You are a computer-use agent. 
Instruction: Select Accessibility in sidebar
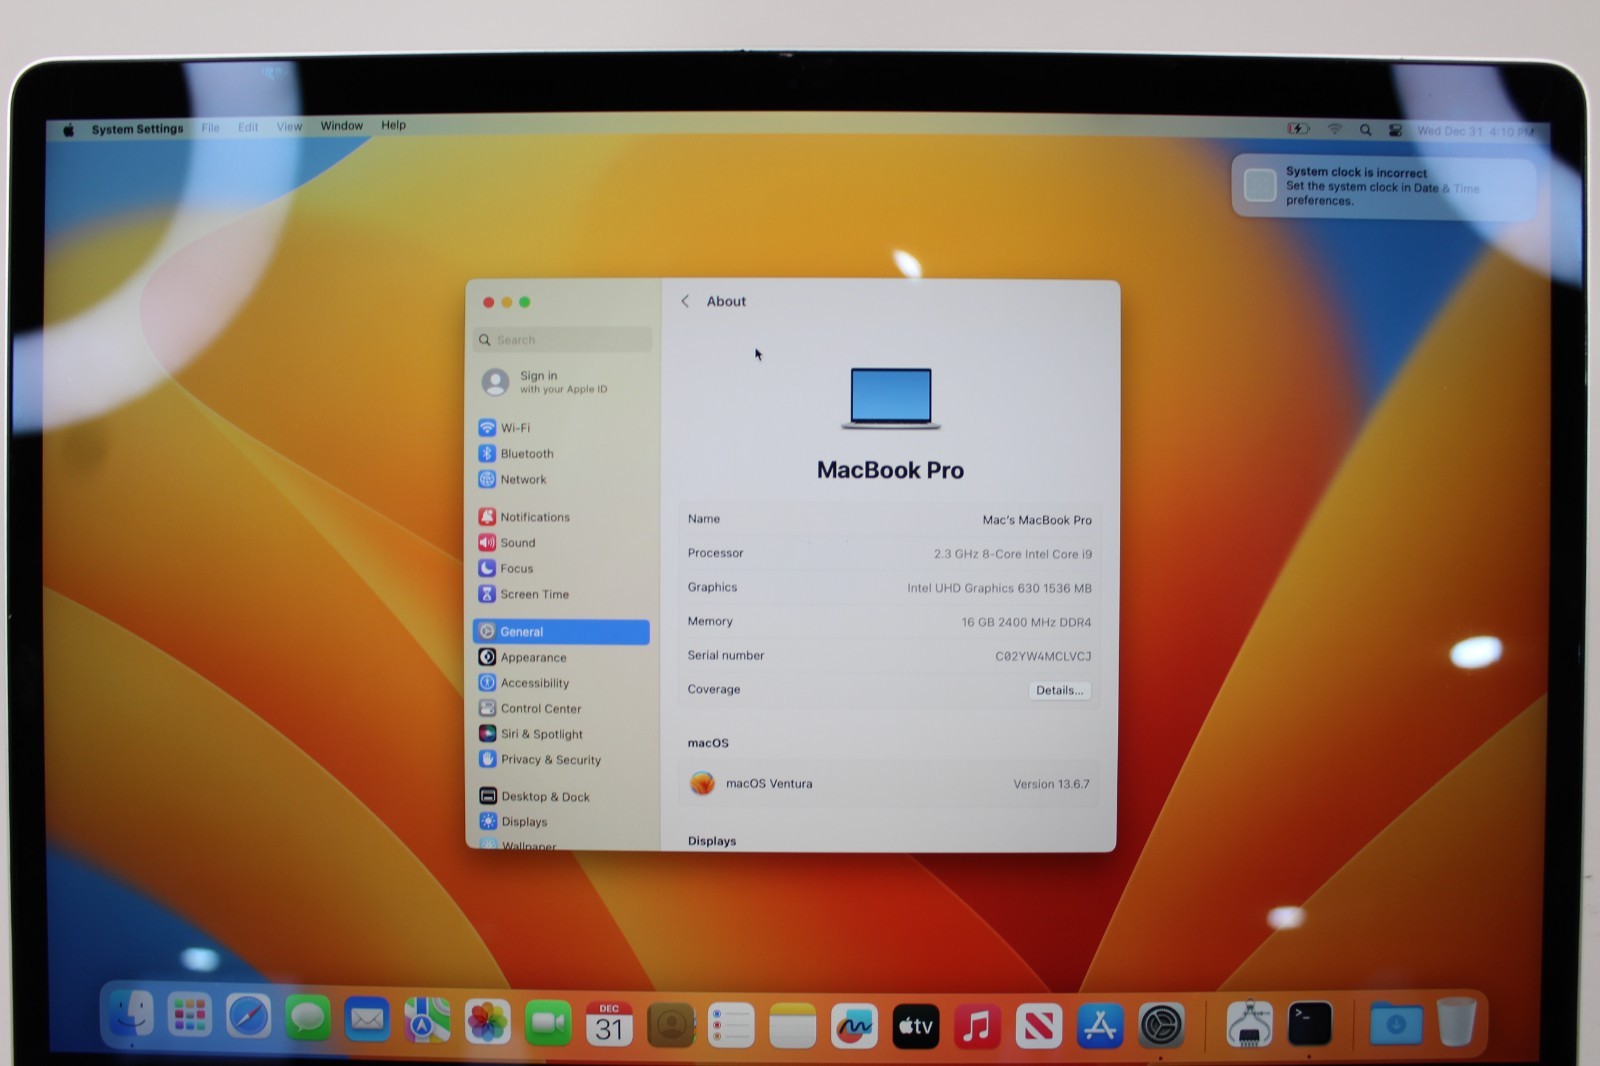click(561, 683)
